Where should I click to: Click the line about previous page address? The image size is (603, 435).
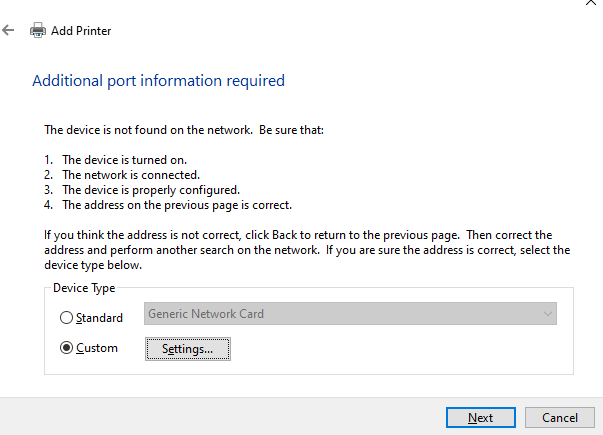pos(176,204)
